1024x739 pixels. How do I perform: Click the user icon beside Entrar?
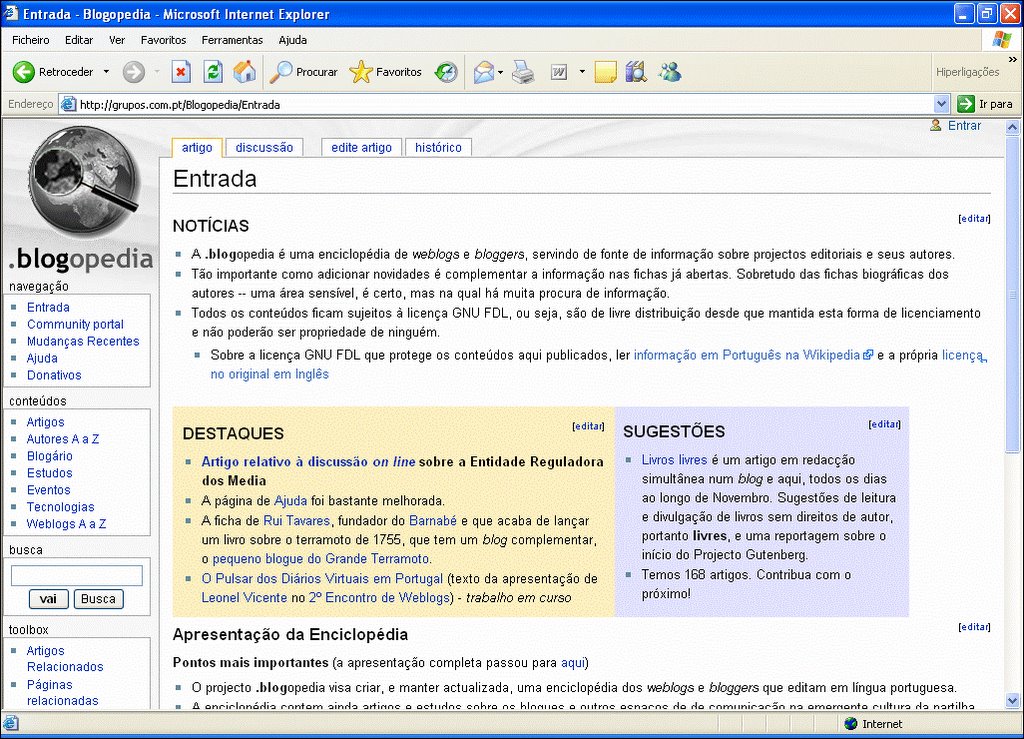click(x=936, y=125)
